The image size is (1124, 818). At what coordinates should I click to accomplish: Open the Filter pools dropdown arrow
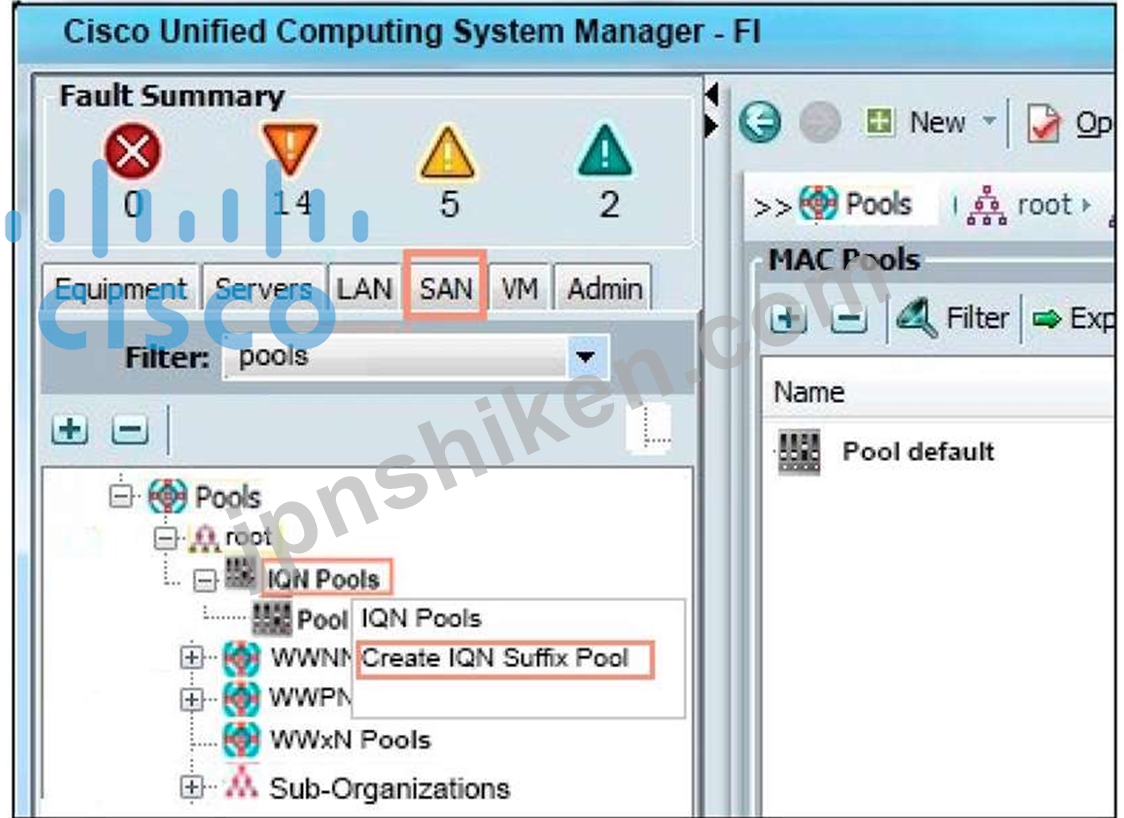click(x=586, y=356)
